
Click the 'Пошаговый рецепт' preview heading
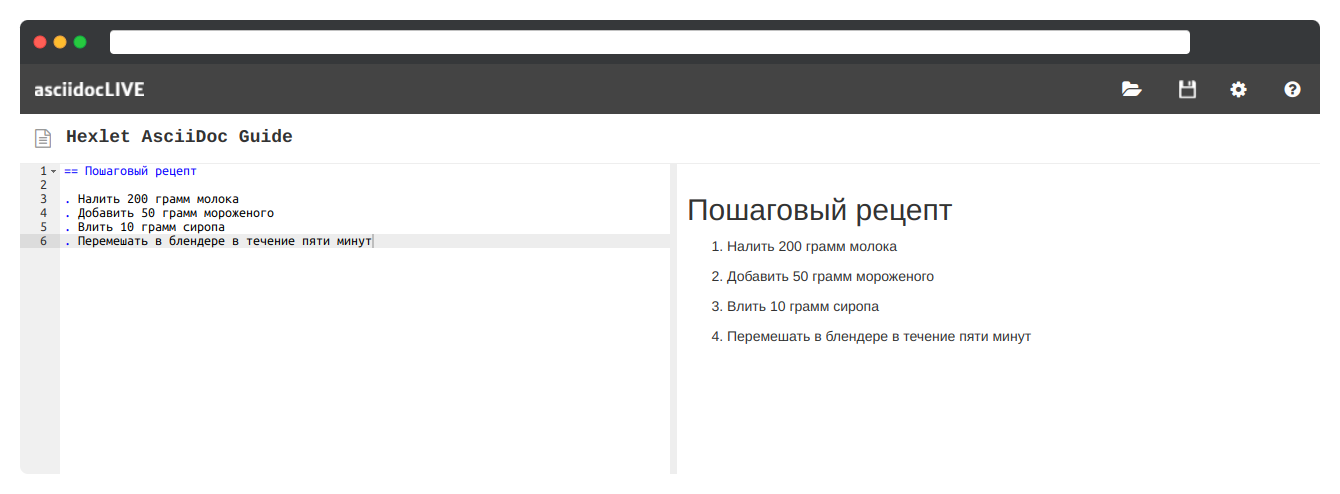(819, 210)
